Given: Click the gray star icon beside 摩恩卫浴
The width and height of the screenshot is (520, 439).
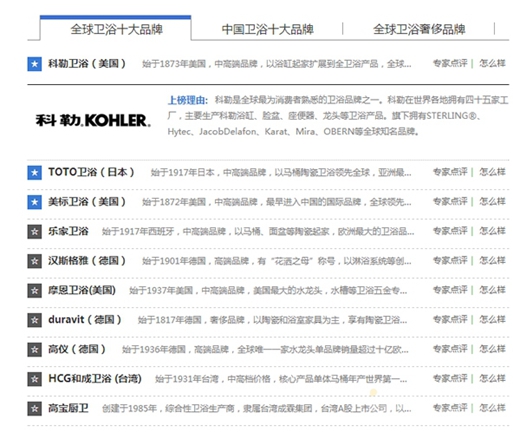Looking at the screenshot, I should pyautogui.click(x=34, y=291).
